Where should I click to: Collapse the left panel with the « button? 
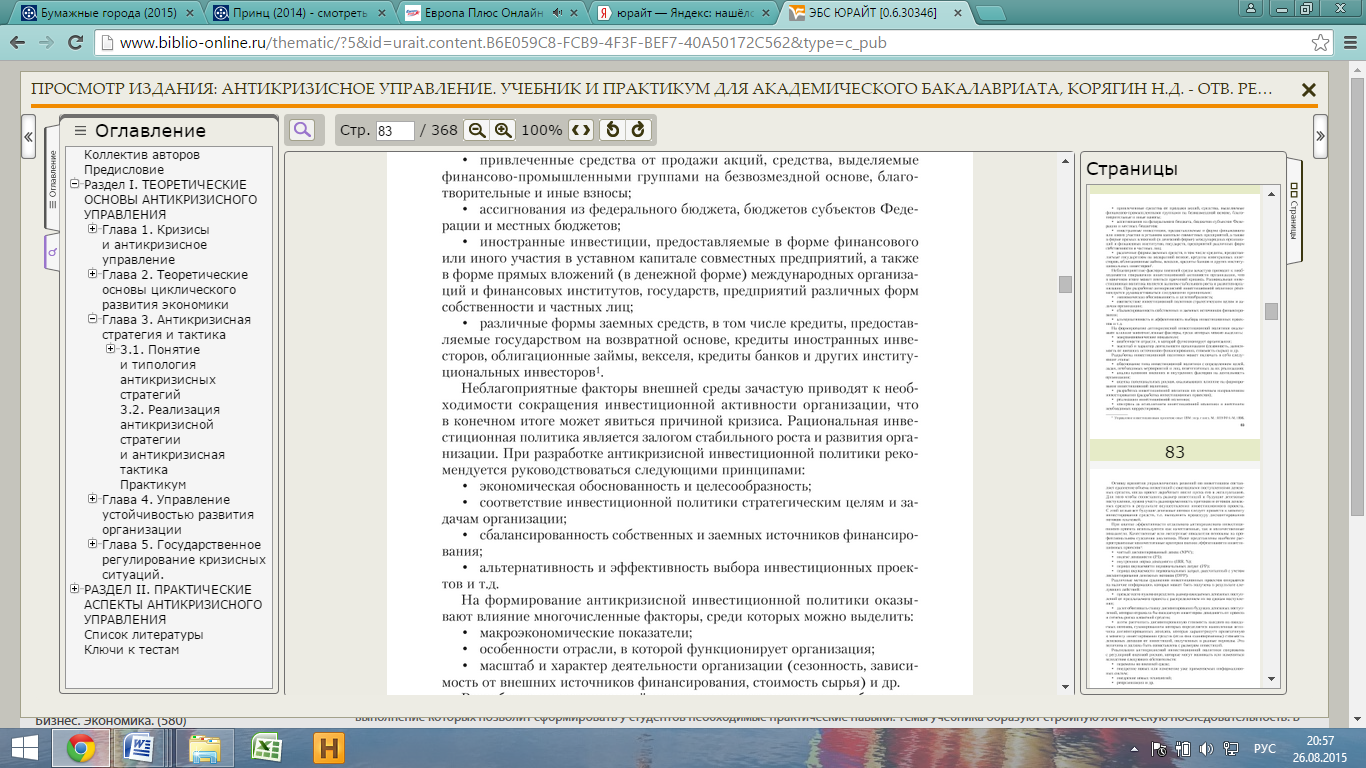tap(28, 137)
